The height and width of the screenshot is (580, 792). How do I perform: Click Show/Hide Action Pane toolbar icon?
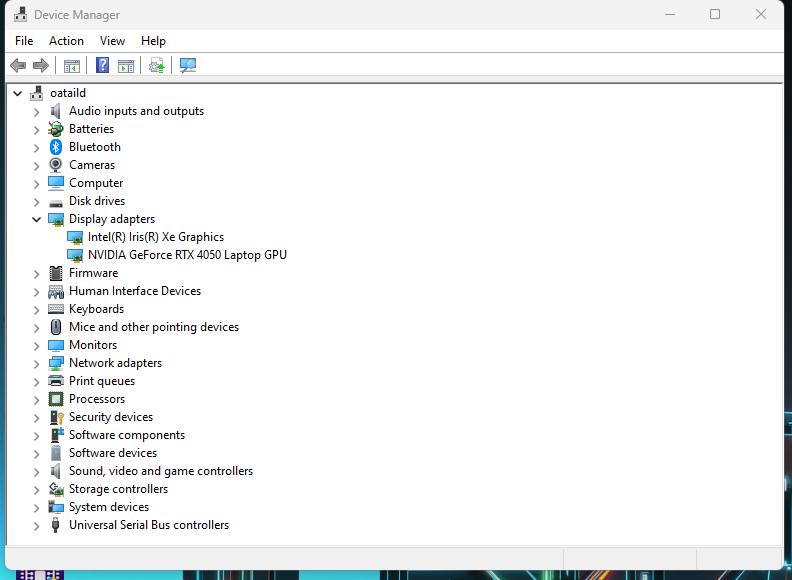[126, 66]
